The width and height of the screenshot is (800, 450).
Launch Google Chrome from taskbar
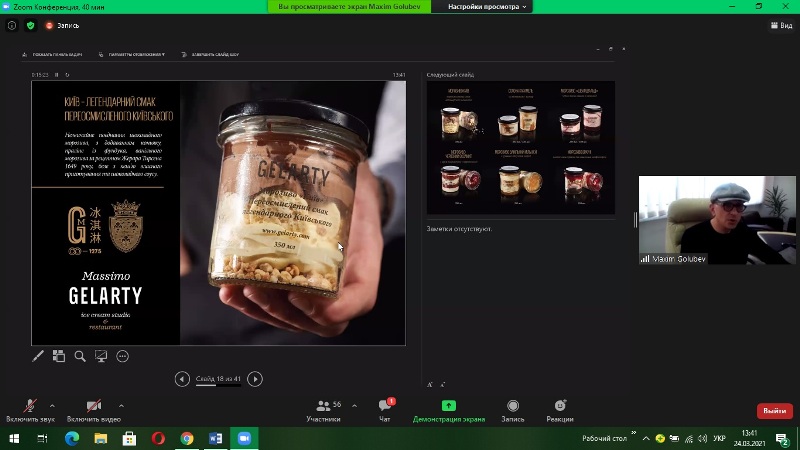click(x=187, y=438)
